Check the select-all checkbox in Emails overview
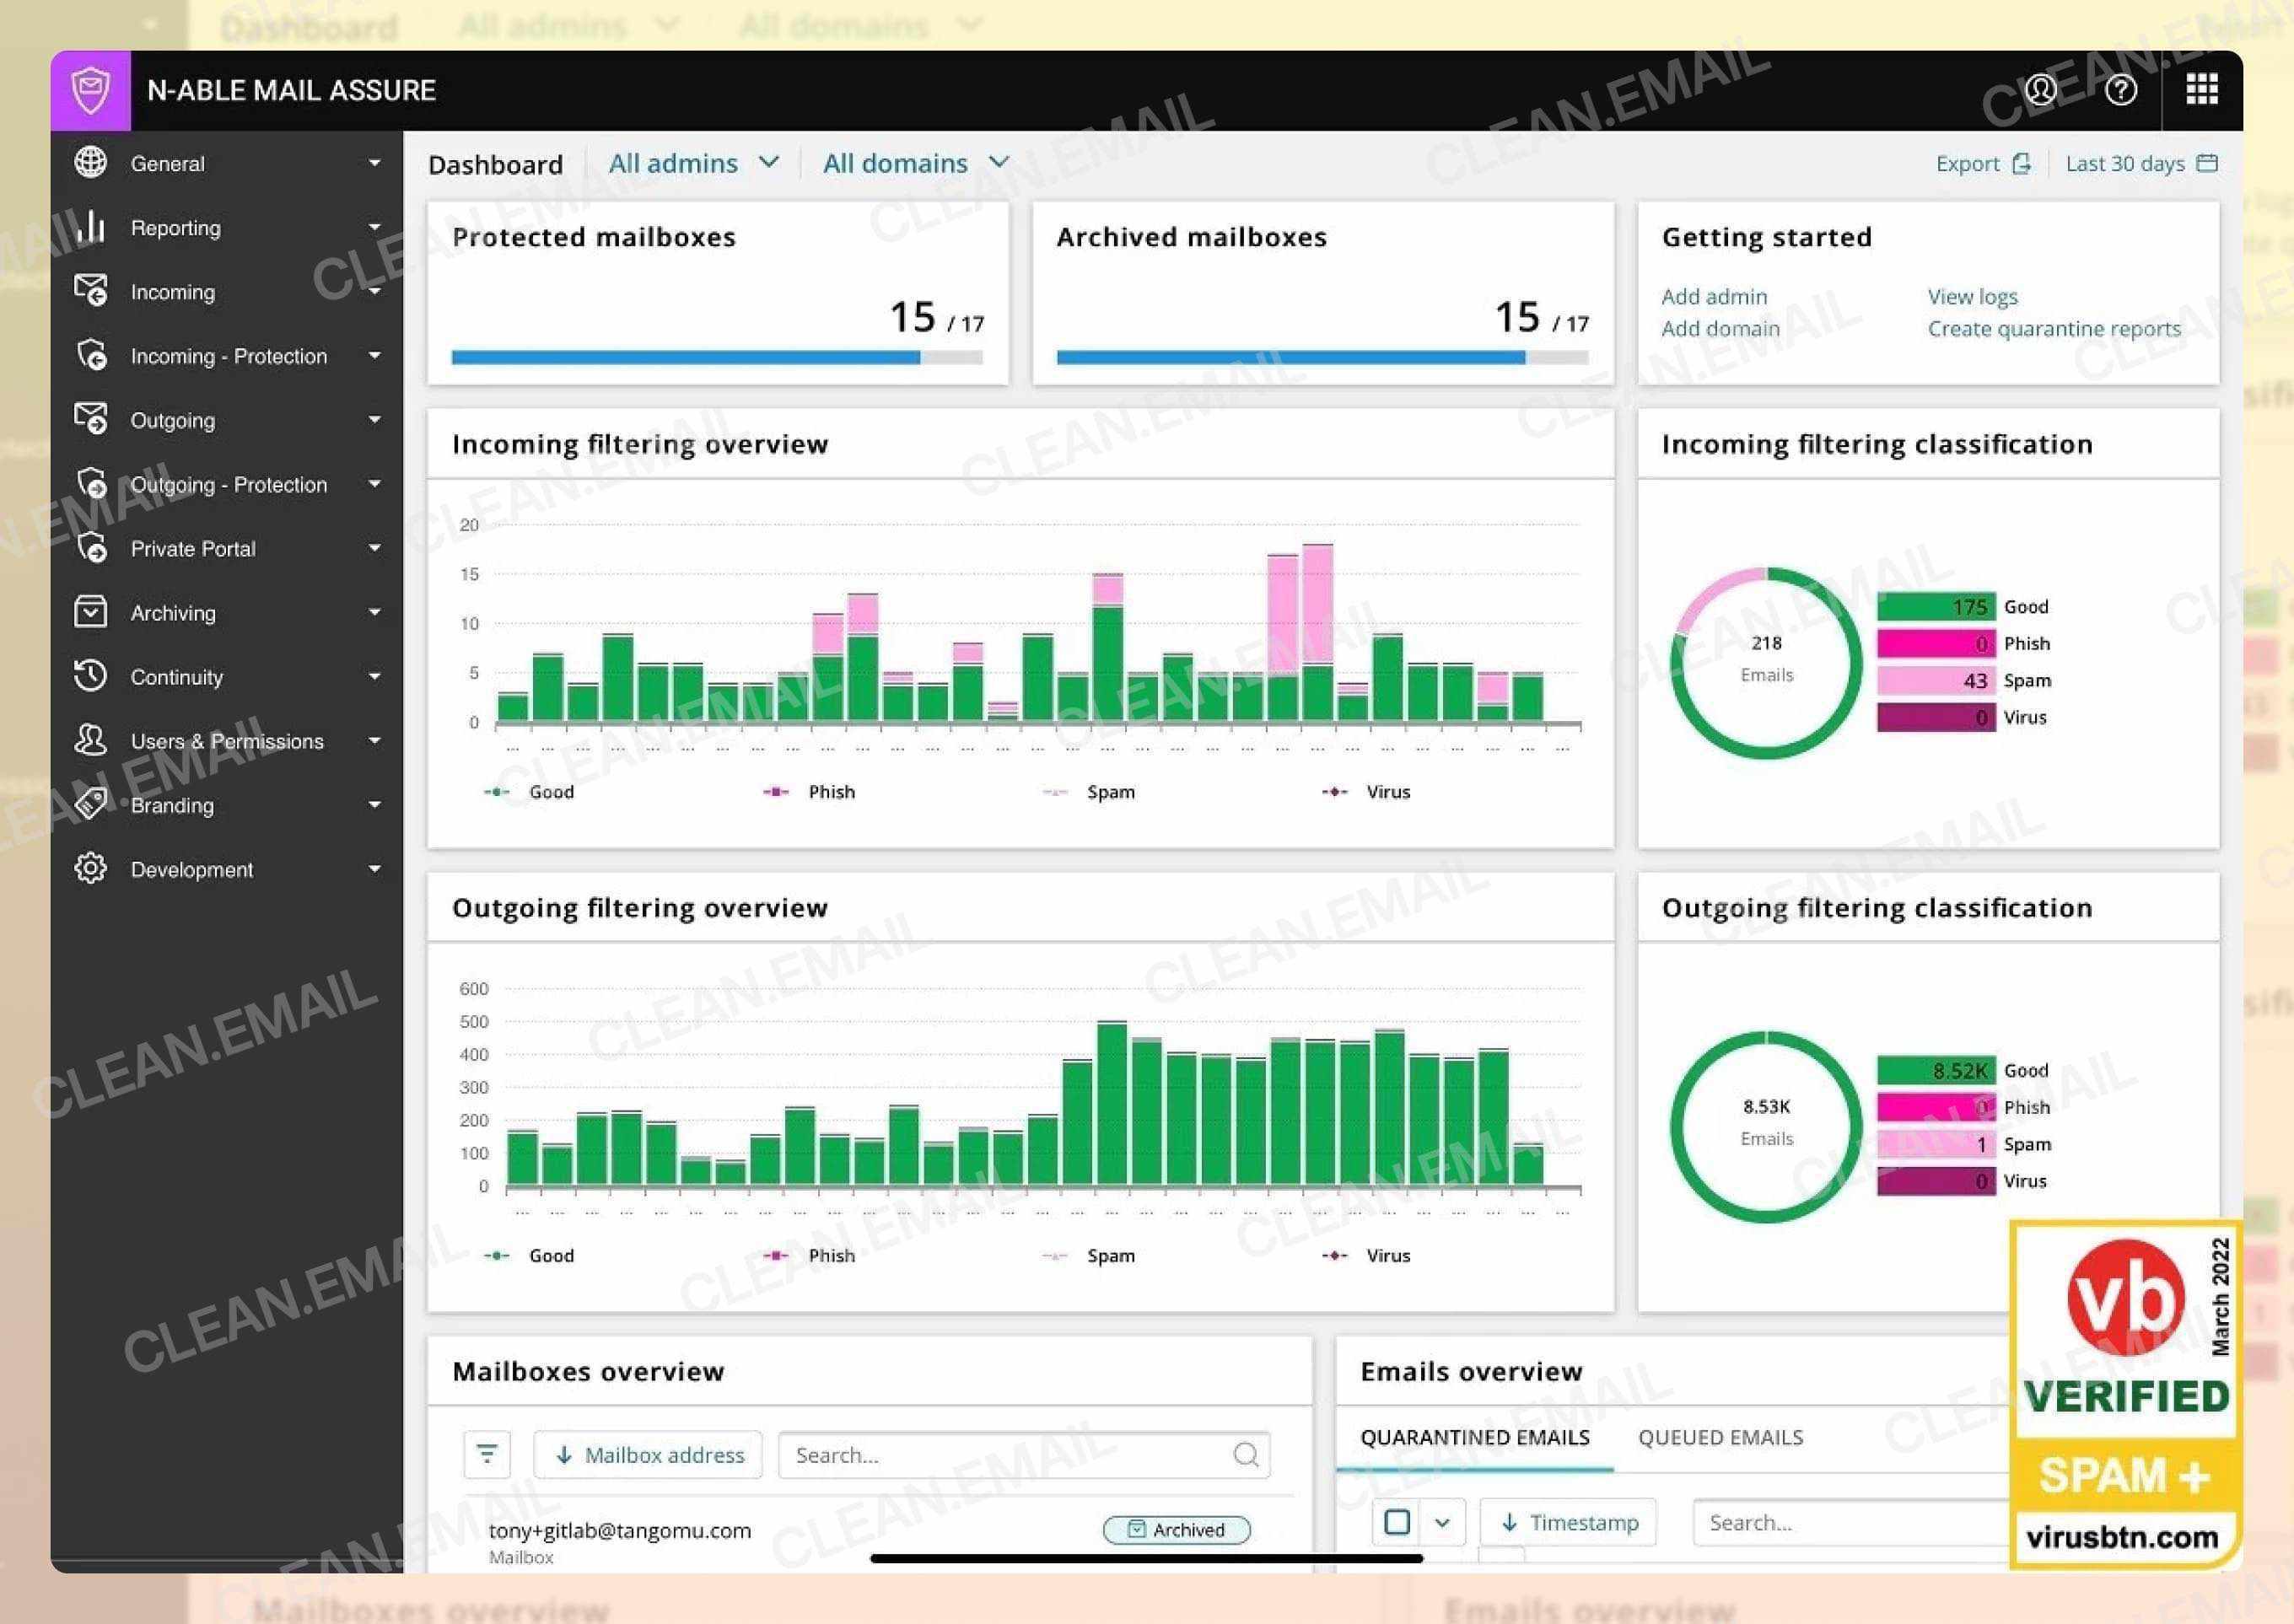The height and width of the screenshot is (1624, 2294). click(x=1396, y=1521)
